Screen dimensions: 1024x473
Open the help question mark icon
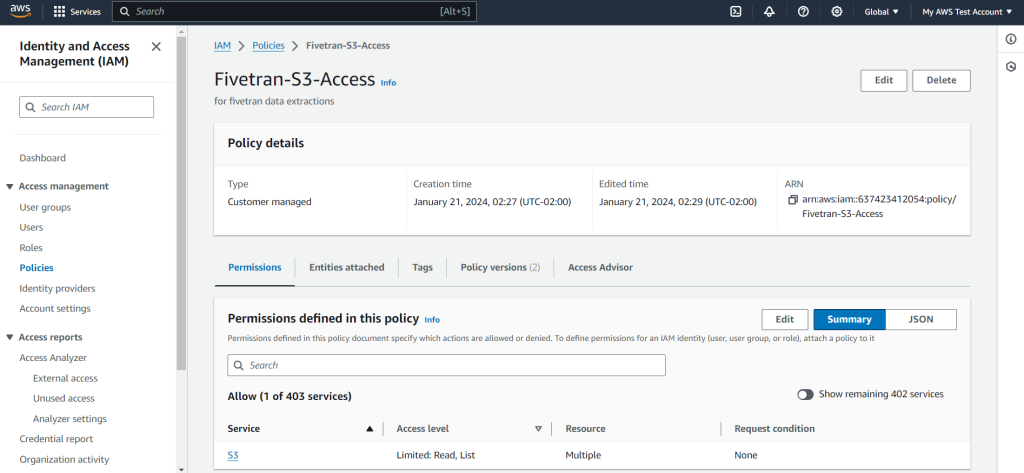tap(803, 12)
